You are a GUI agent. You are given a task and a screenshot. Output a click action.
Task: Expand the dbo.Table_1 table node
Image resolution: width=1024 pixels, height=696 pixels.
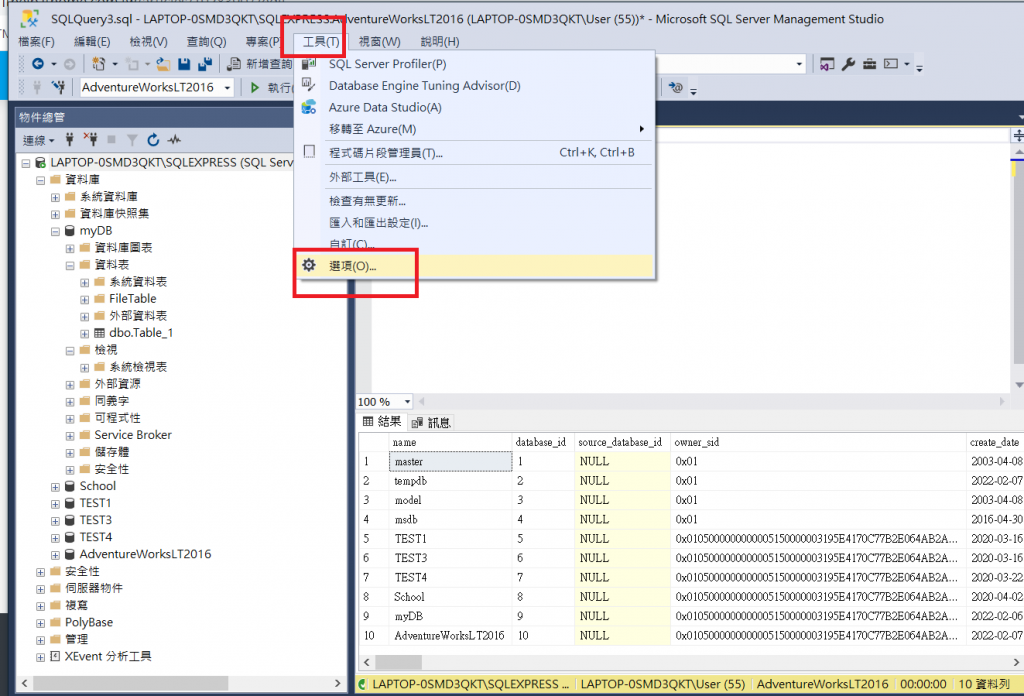coord(84,334)
